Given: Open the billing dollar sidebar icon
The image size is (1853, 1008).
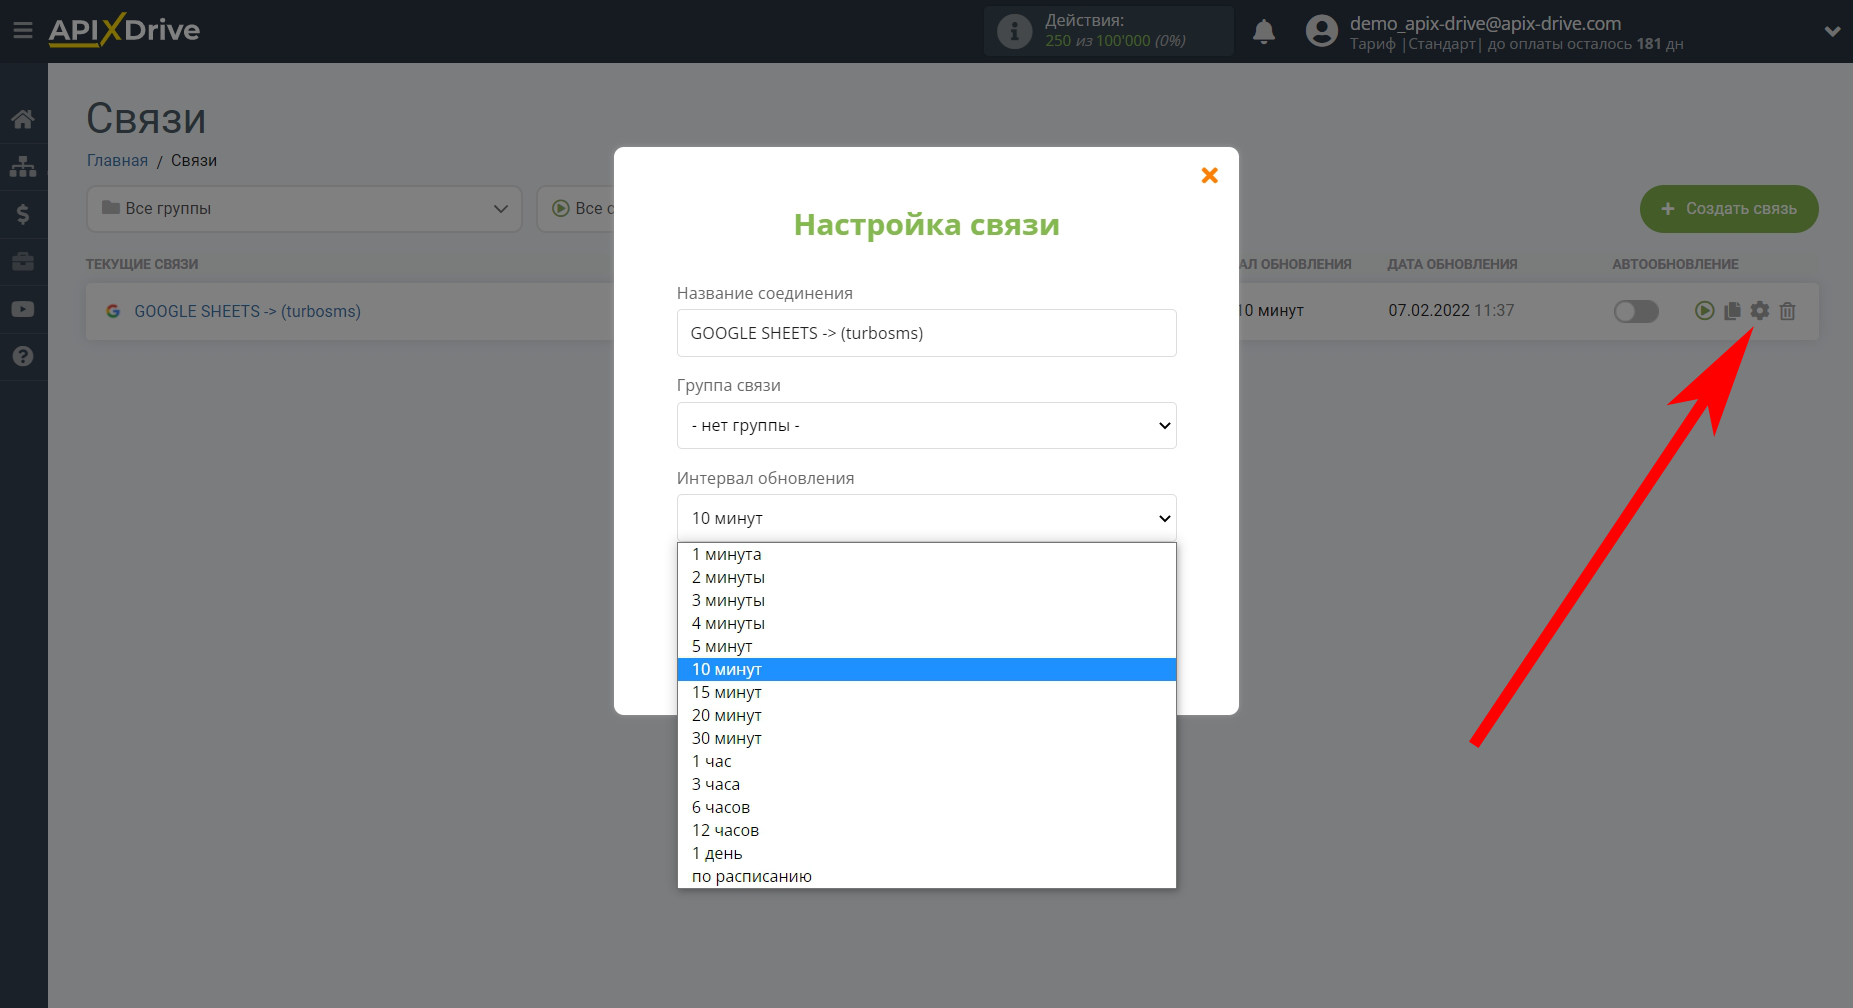Looking at the screenshot, I should [x=23, y=214].
